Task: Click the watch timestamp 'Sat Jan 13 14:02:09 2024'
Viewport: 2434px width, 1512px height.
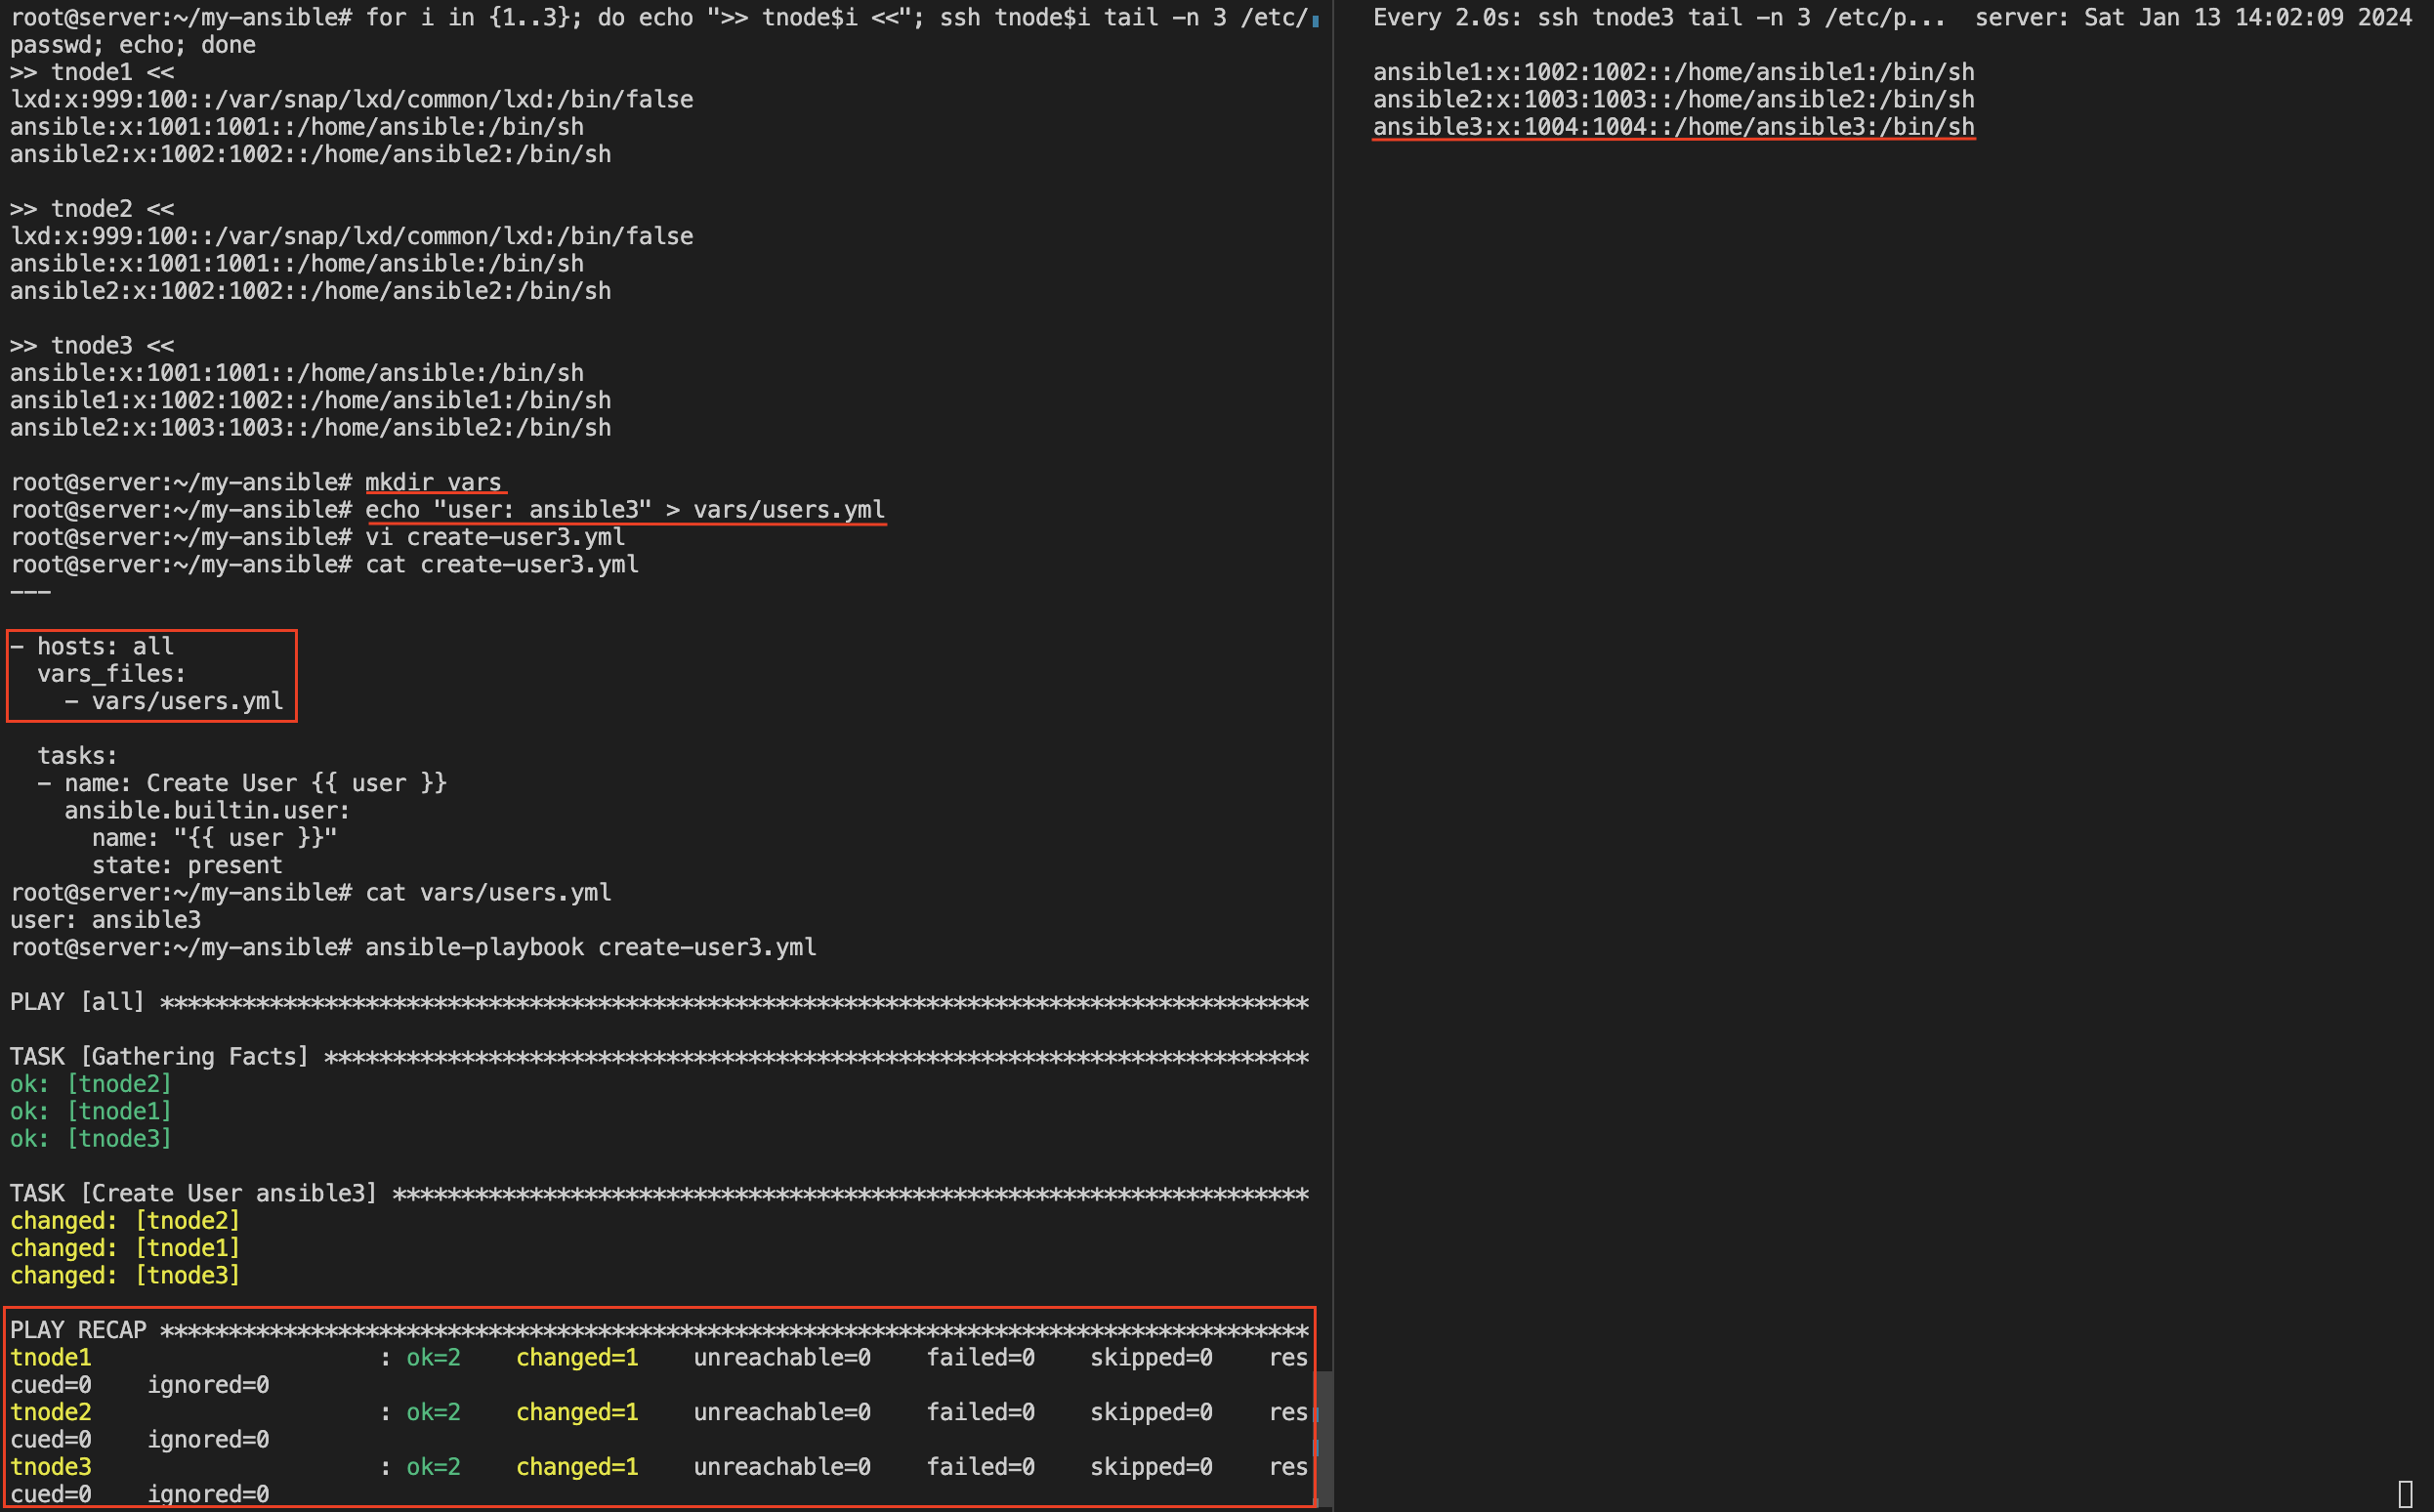Action: point(2247,18)
